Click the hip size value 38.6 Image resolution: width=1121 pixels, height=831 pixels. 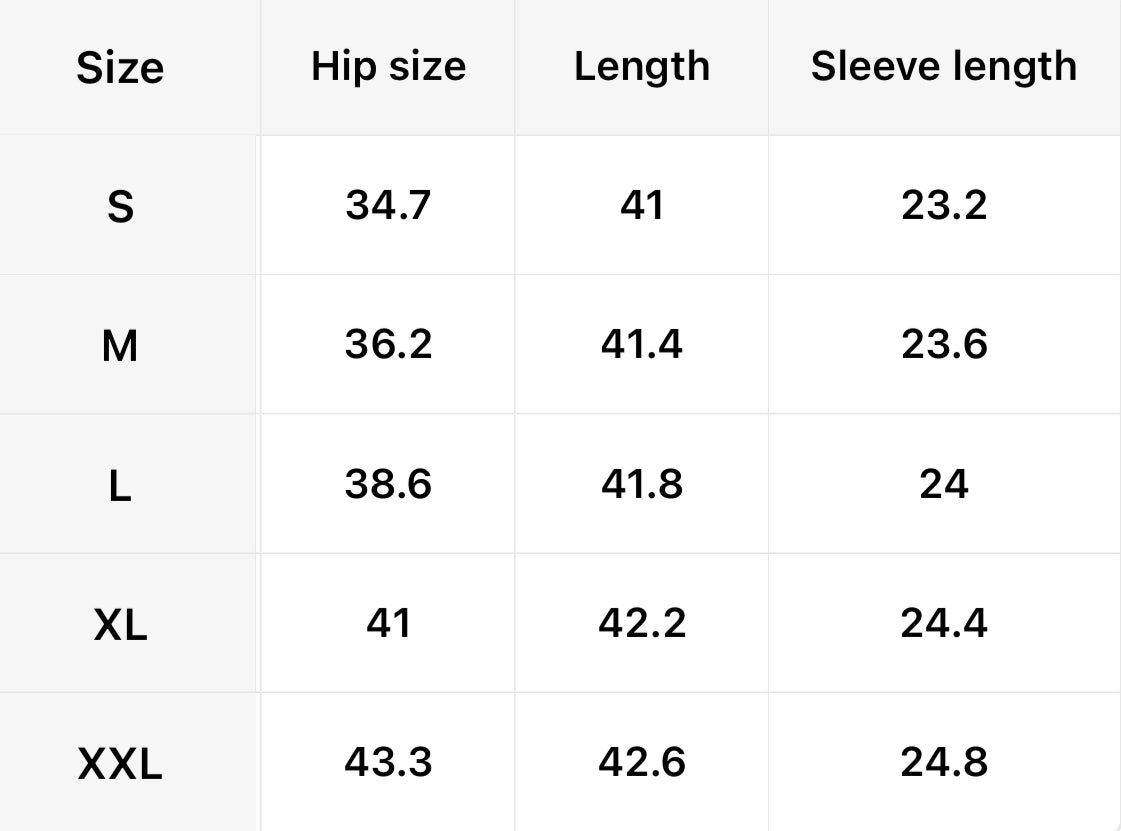tap(388, 484)
